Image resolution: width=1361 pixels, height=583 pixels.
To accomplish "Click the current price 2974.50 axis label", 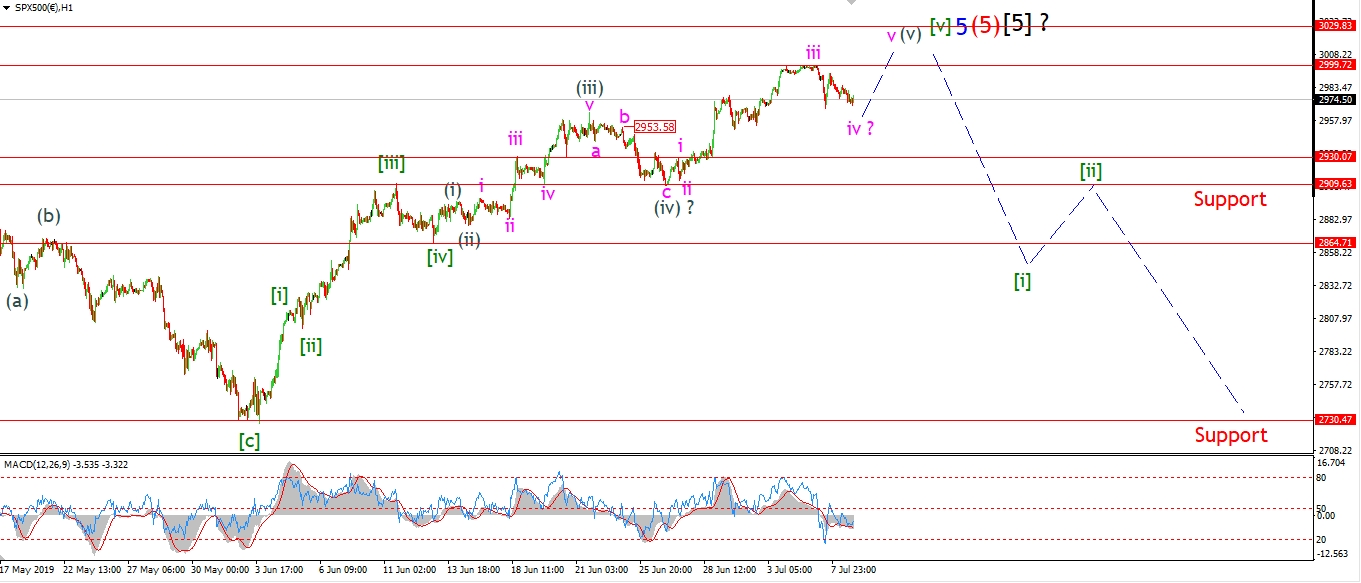I will [1337, 100].
